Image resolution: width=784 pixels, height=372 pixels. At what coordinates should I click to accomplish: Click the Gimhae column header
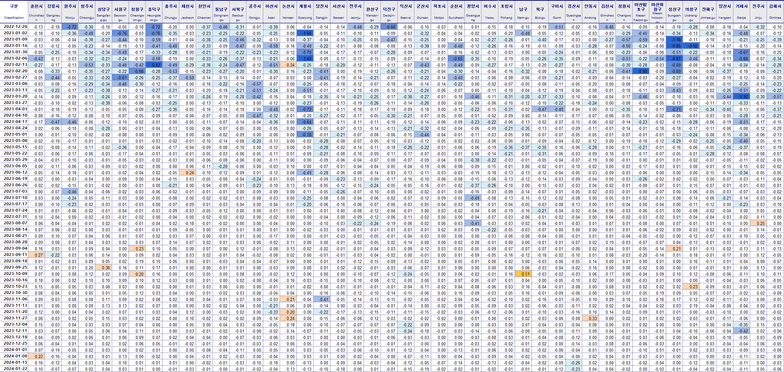(776, 12)
